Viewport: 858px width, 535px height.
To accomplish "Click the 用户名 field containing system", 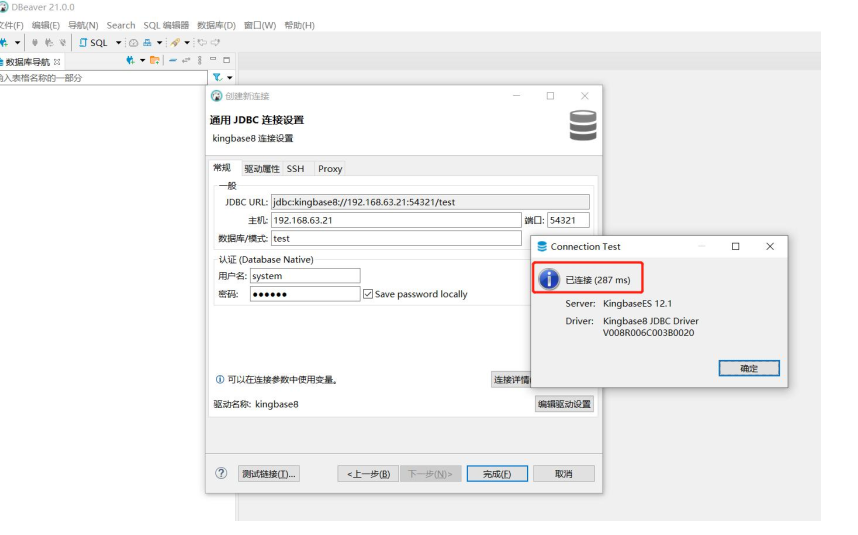I will click(x=305, y=276).
